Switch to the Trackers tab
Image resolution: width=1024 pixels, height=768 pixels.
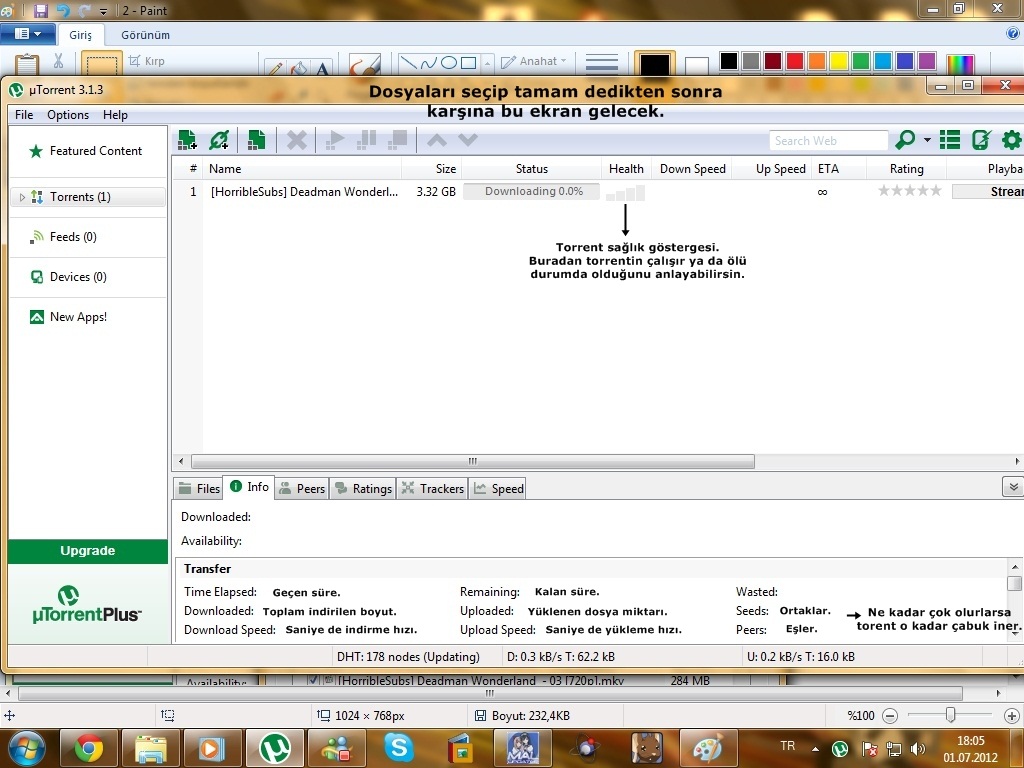coord(432,488)
